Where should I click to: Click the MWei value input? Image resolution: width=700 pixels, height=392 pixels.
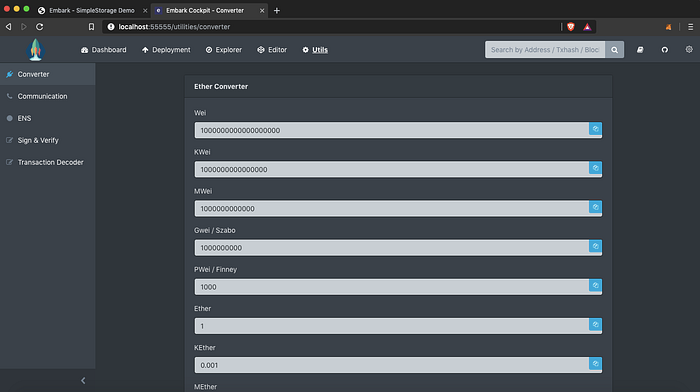coord(392,209)
